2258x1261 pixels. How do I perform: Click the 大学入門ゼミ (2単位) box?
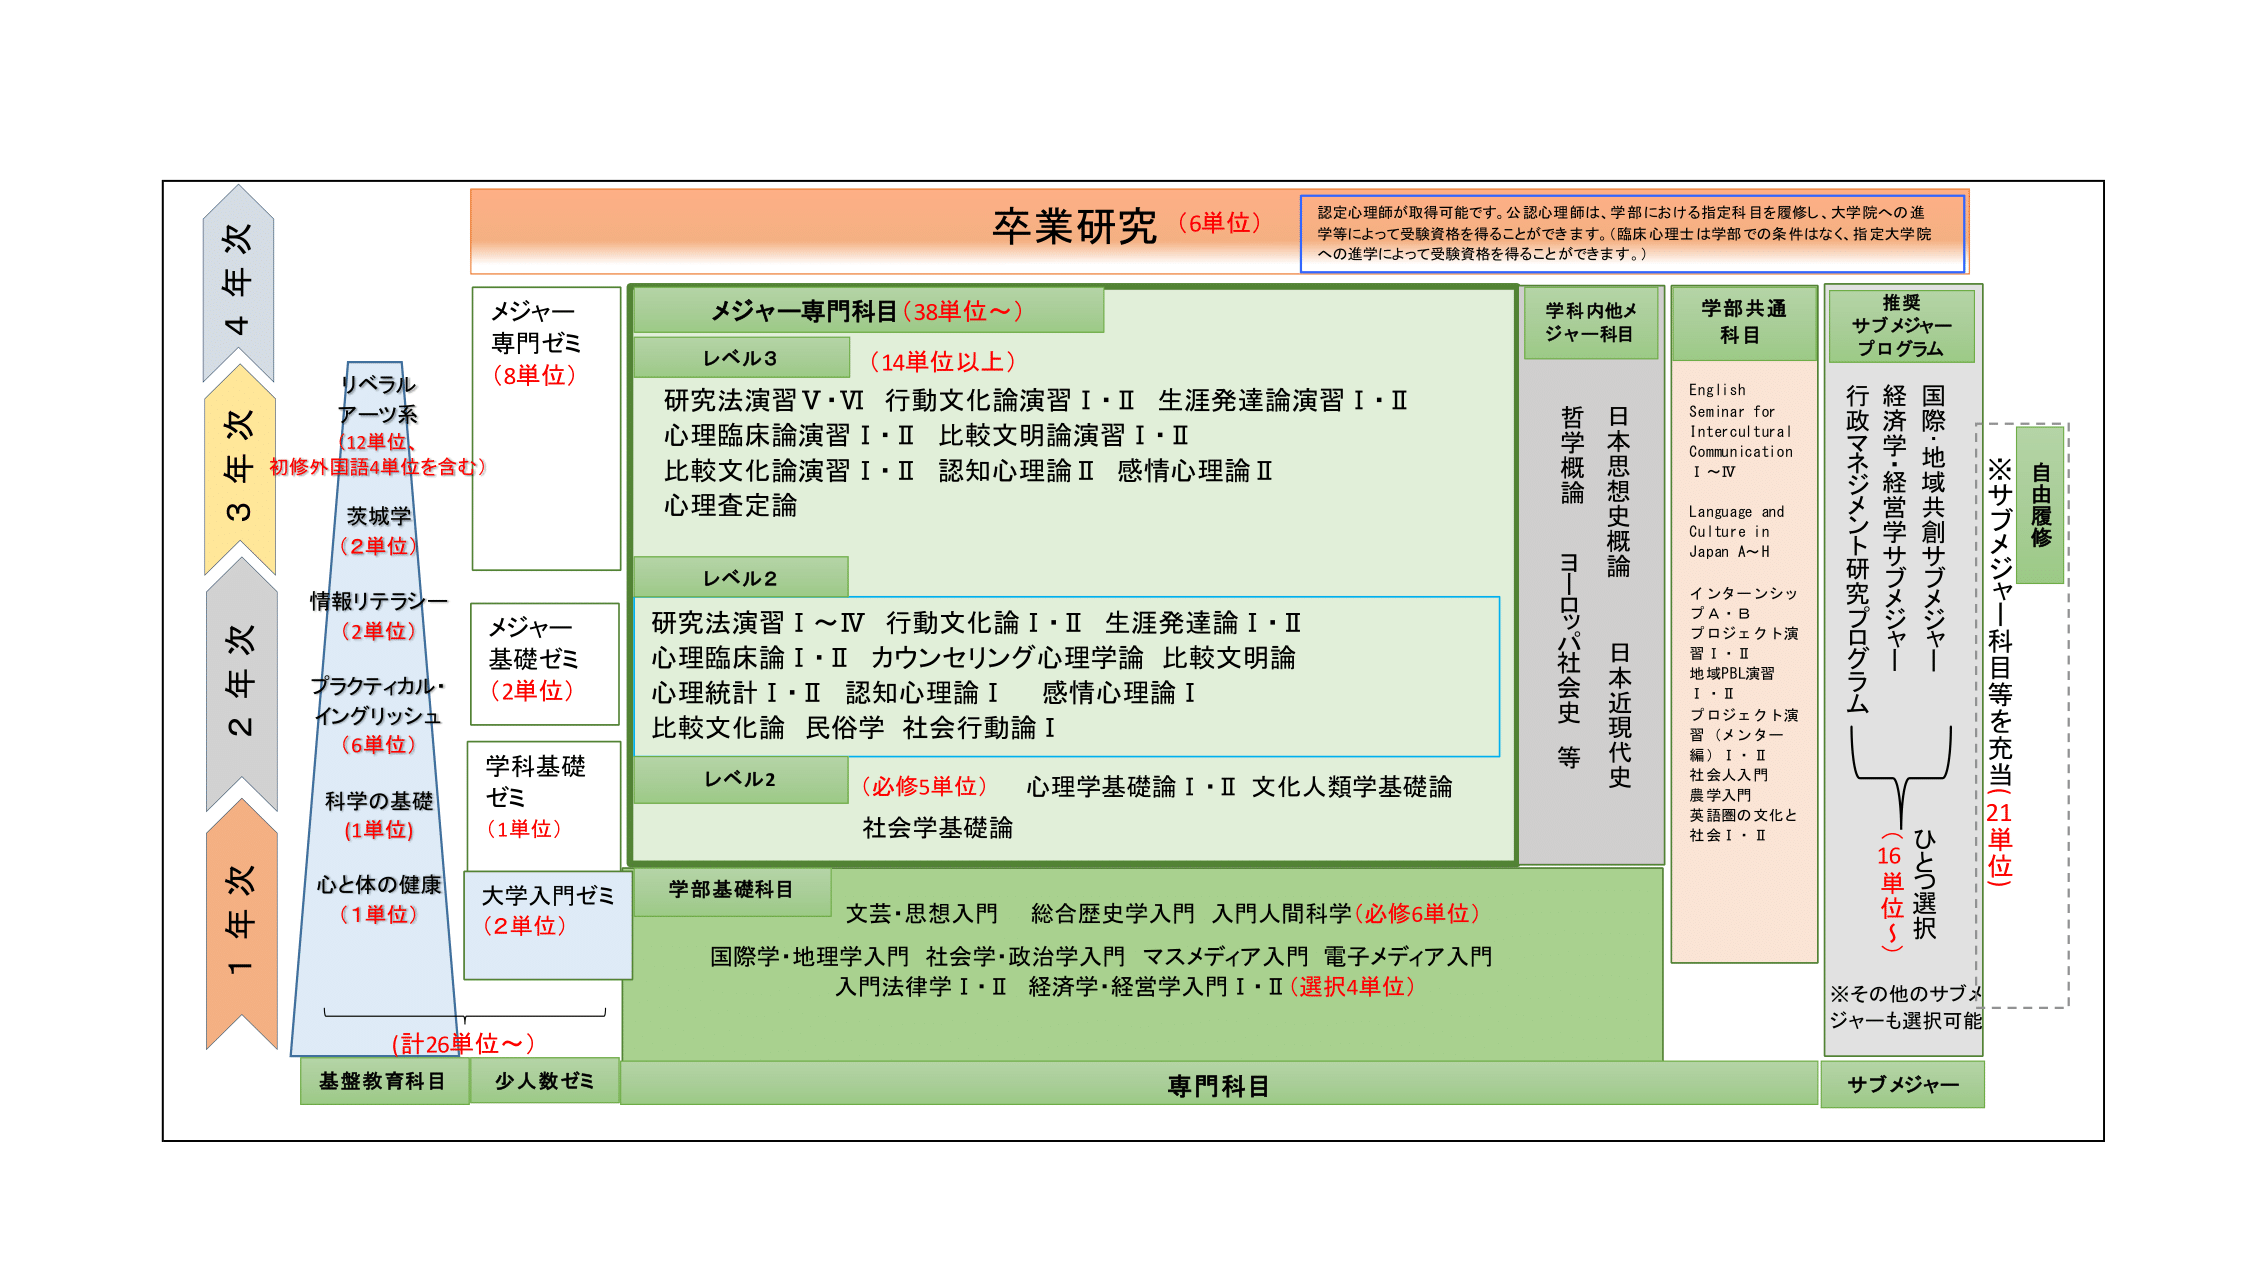pos(548,925)
